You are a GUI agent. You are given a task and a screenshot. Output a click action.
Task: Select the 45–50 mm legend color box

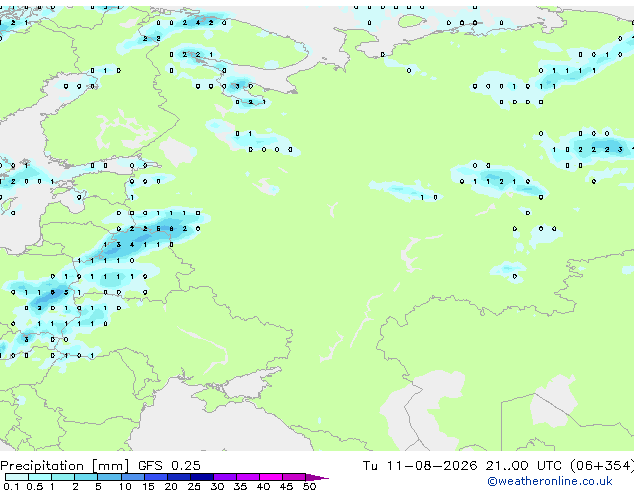294,477
